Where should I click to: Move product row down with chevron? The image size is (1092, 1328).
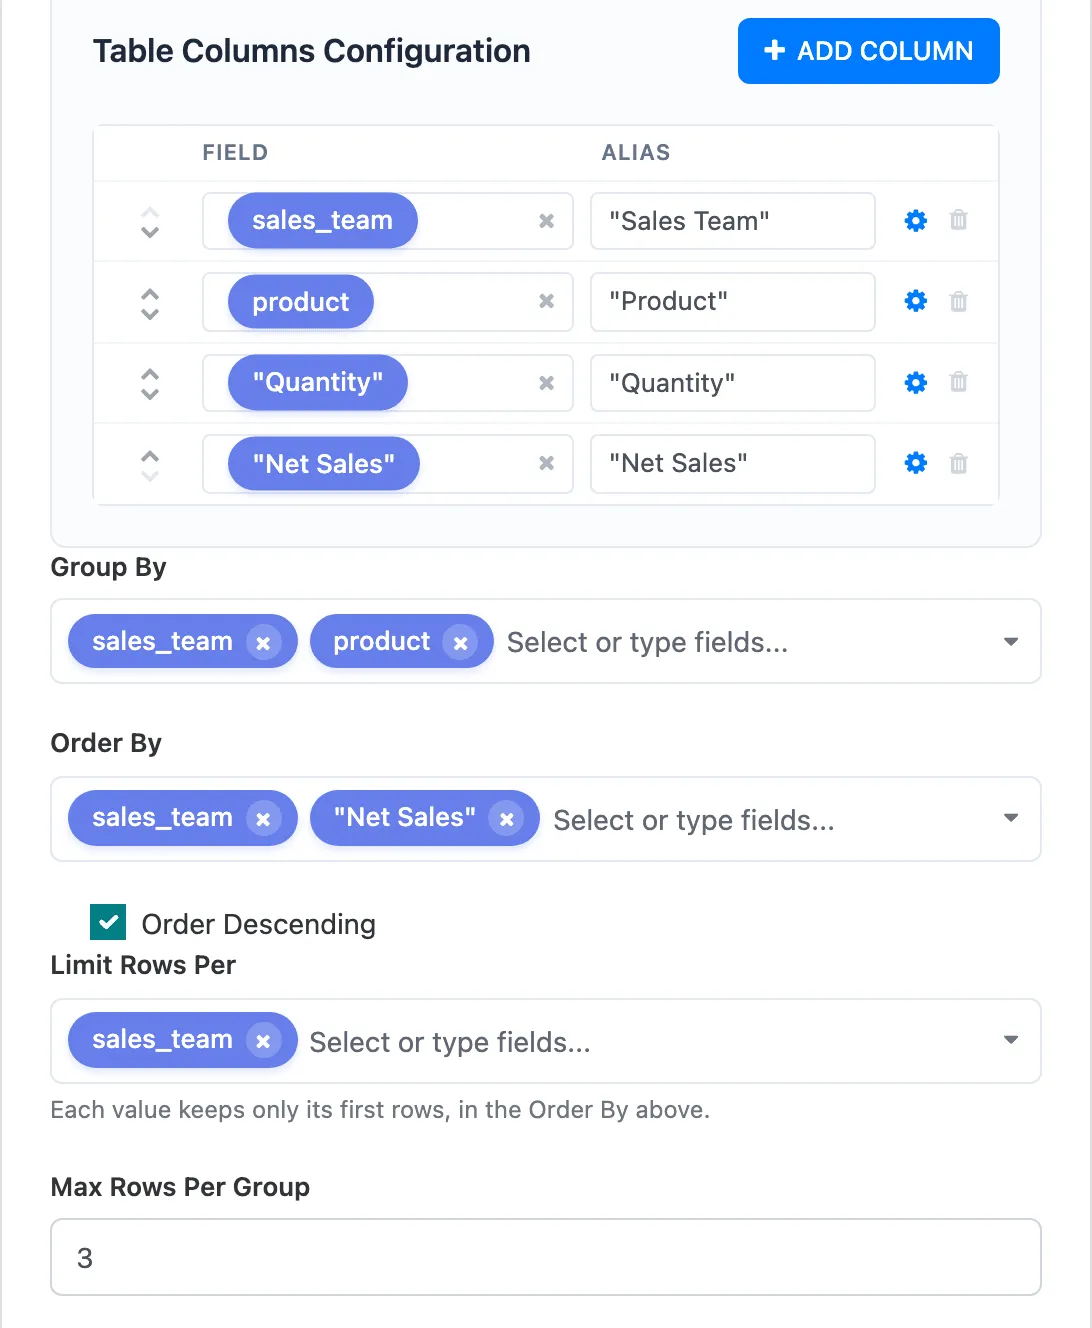[x=150, y=313]
